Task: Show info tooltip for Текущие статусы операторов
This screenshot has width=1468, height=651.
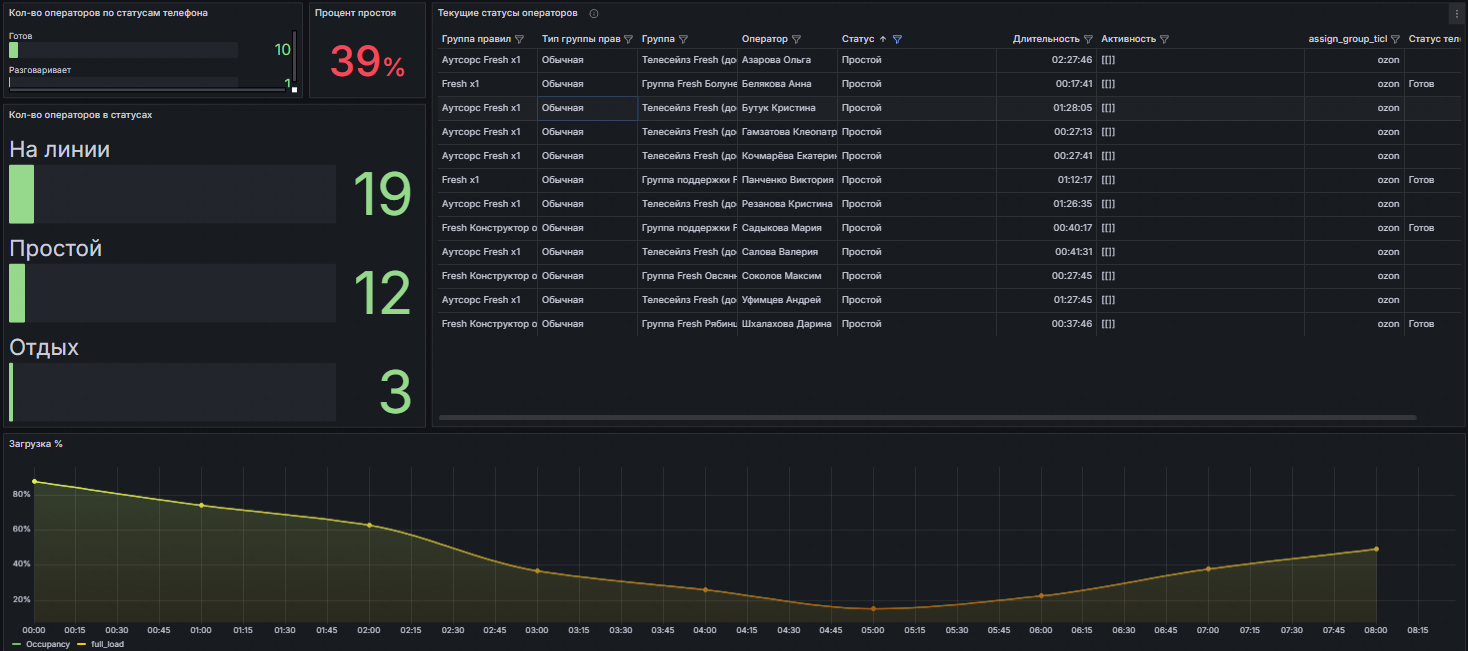Action: 594,14
